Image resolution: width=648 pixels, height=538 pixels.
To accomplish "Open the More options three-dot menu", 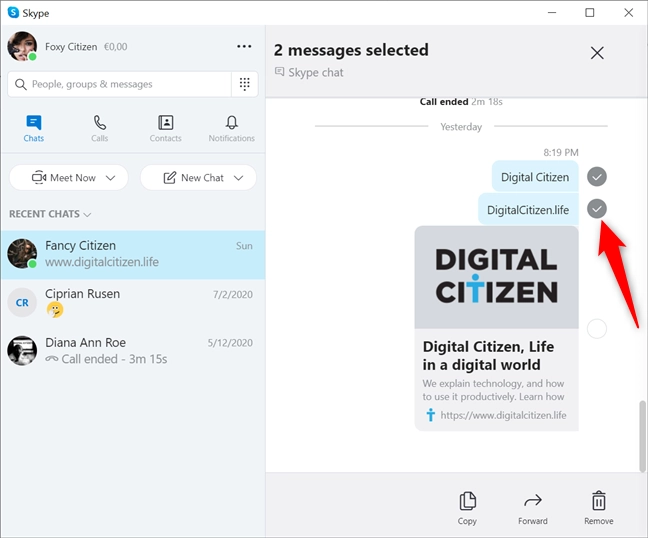I will pyautogui.click(x=244, y=46).
